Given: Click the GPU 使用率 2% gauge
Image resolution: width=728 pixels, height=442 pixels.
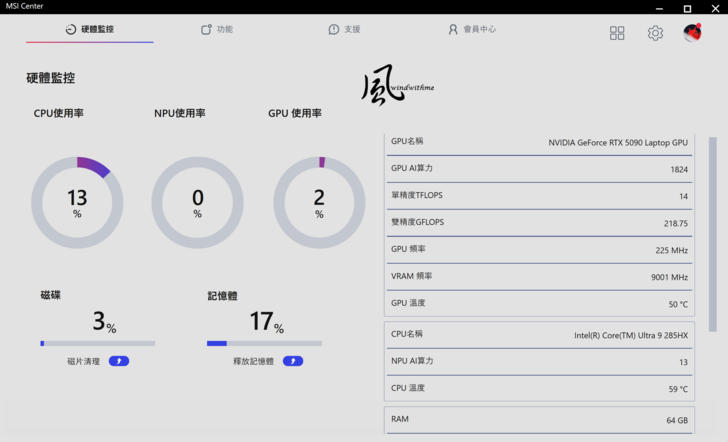Looking at the screenshot, I should tap(319, 203).
